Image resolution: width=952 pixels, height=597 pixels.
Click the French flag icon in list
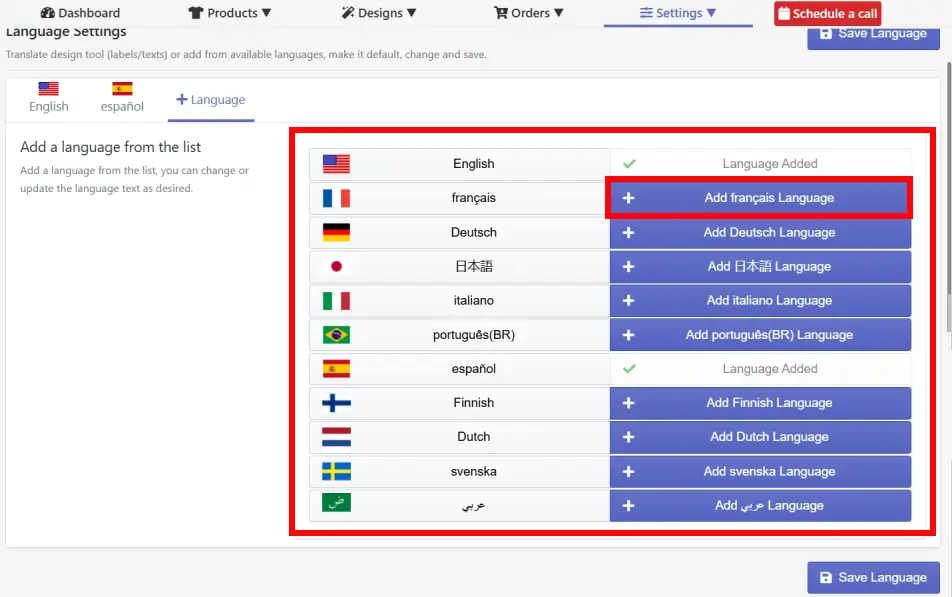336,198
